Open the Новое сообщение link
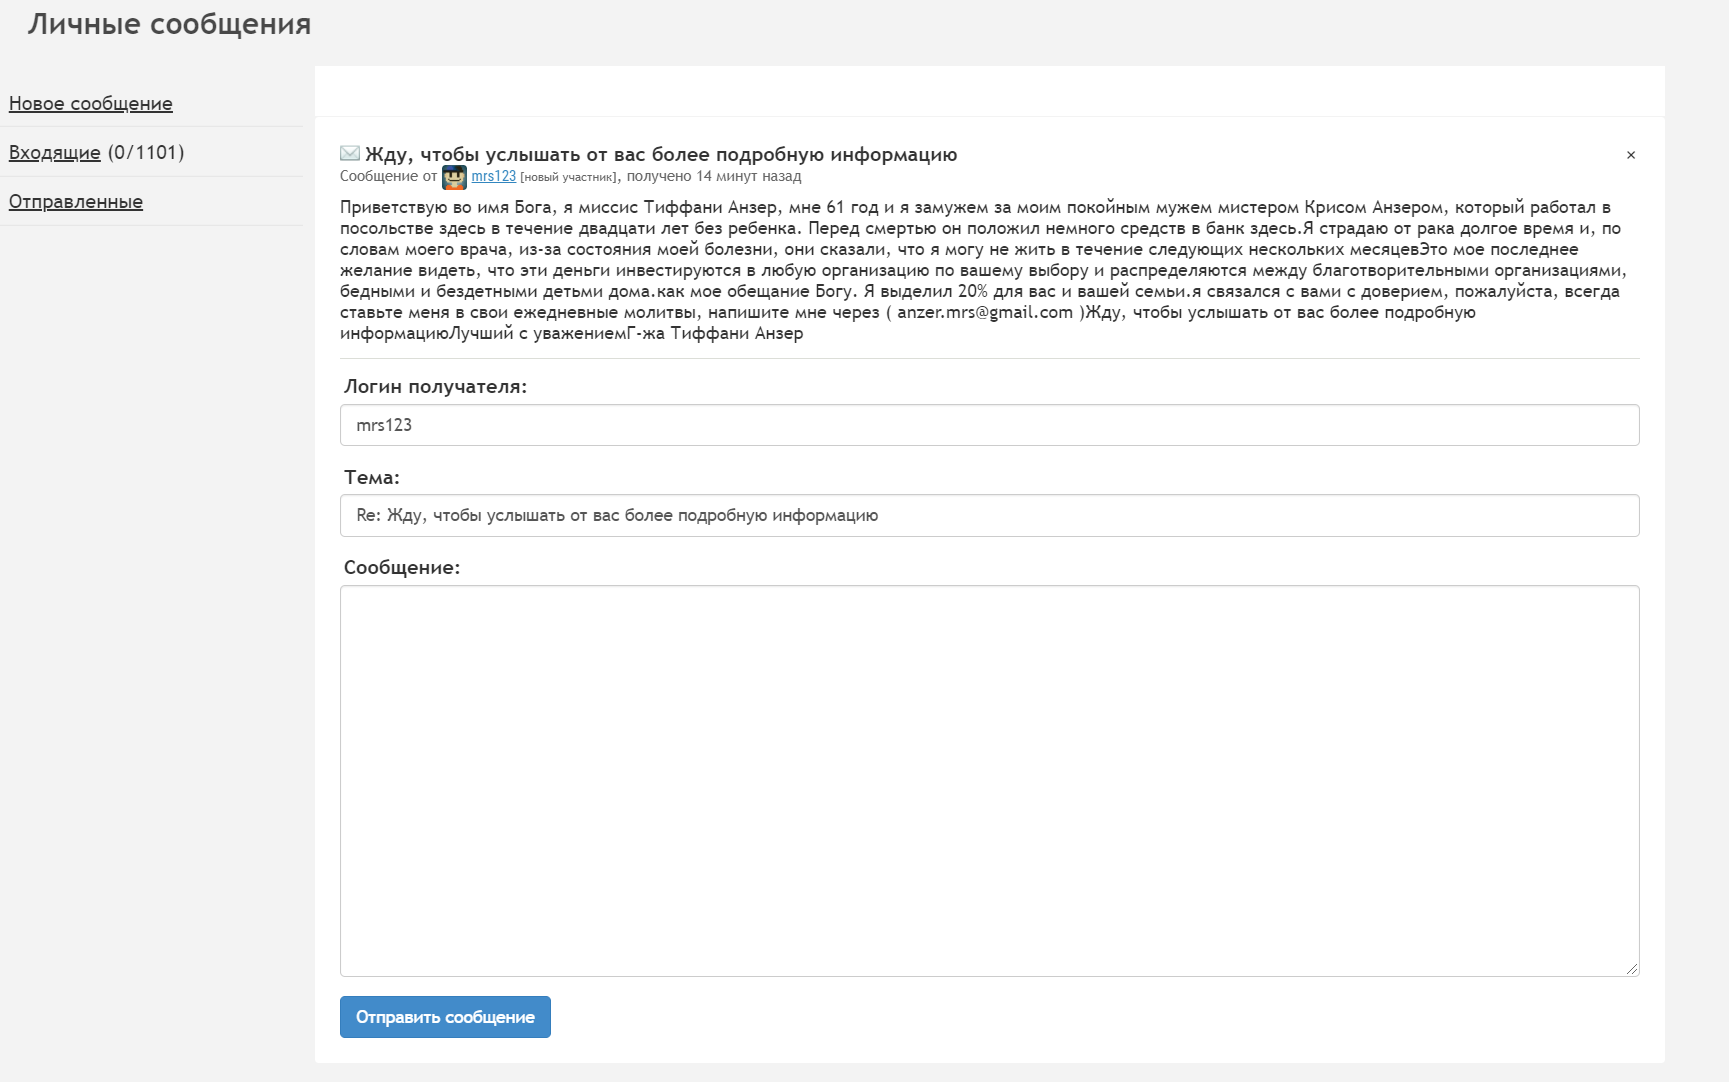The height and width of the screenshot is (1082, 1729). (91, 104)
